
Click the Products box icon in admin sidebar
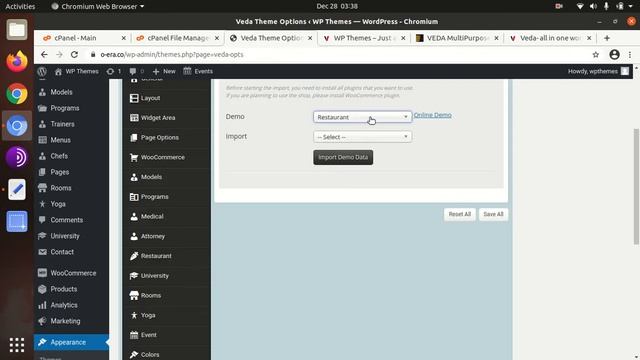[42, 289]
